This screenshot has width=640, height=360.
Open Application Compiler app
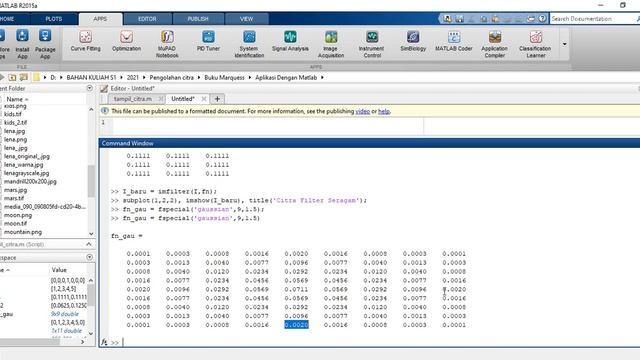[494, 44]
